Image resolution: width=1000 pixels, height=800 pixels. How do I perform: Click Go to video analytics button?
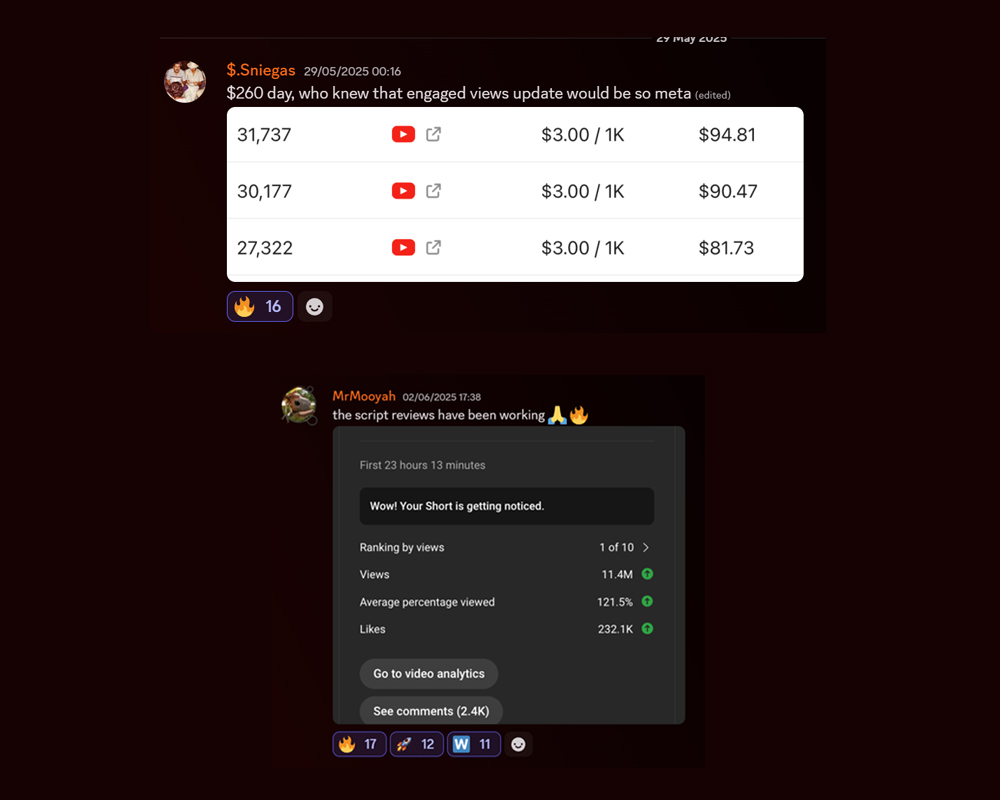[429, 674]
